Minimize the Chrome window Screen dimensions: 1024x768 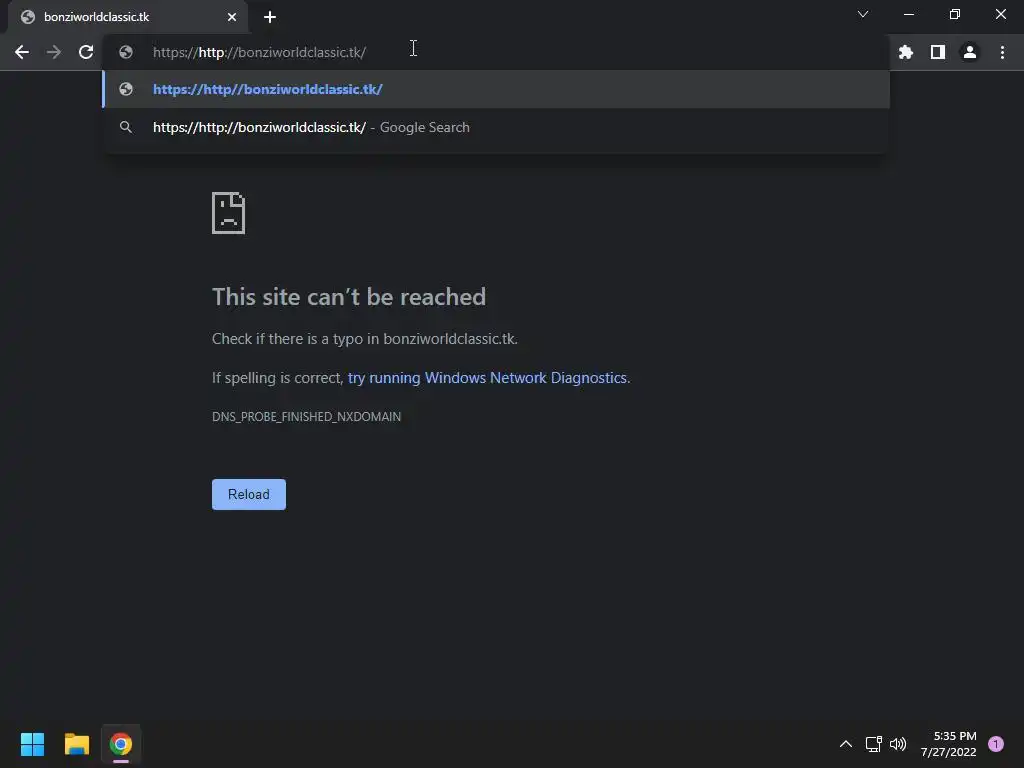pos(908,14)
